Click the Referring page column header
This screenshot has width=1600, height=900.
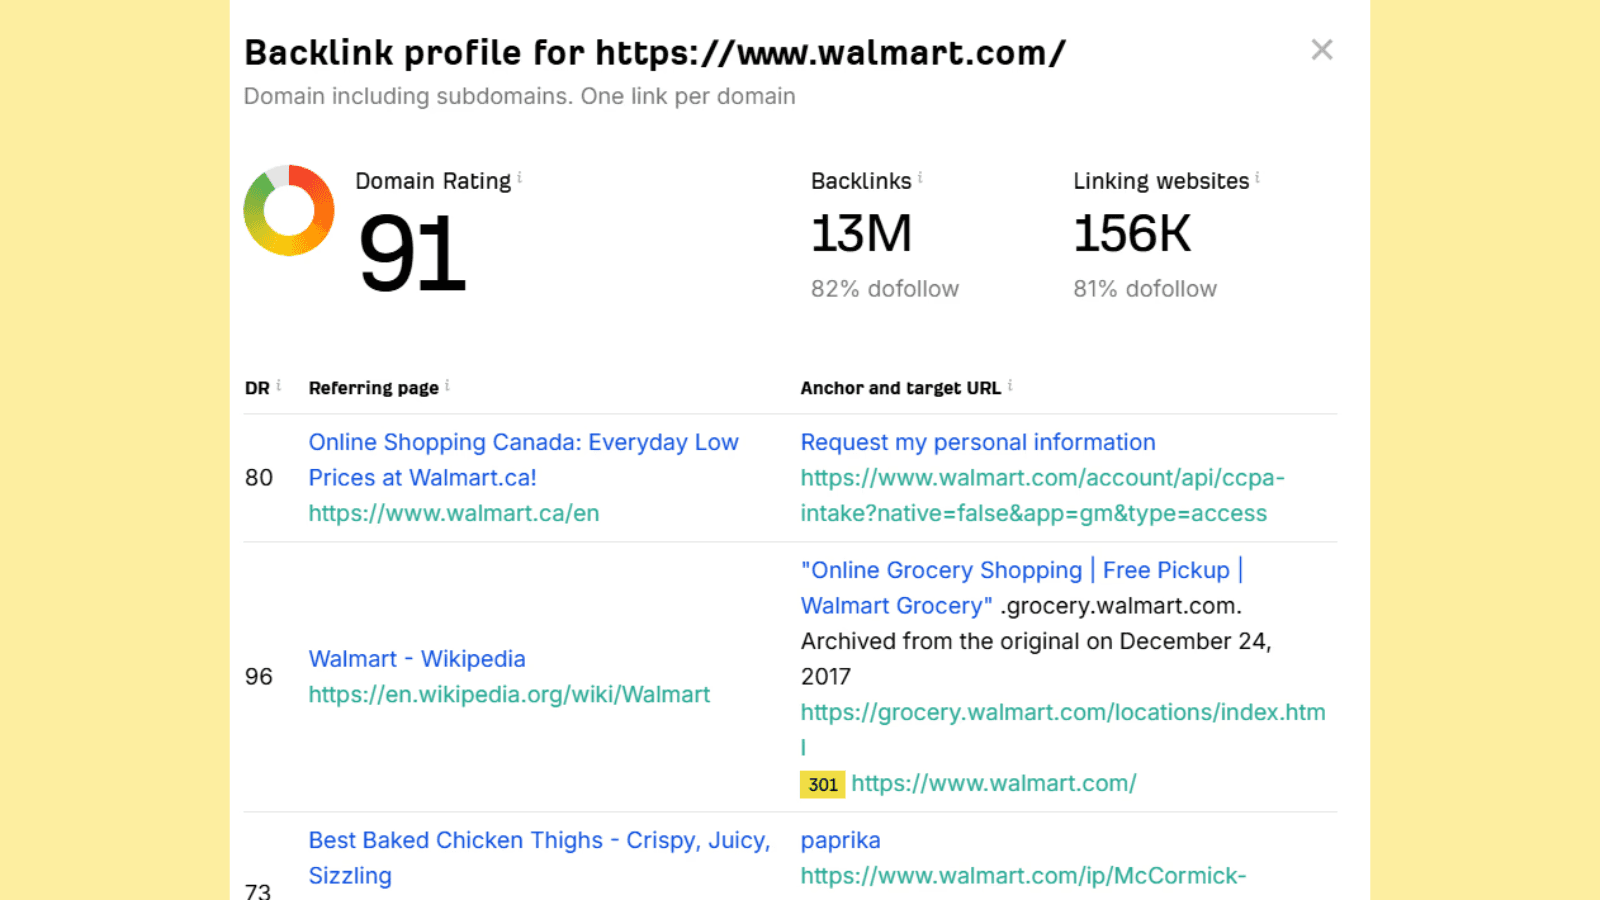pyautogui.click(x=373, y=388)
